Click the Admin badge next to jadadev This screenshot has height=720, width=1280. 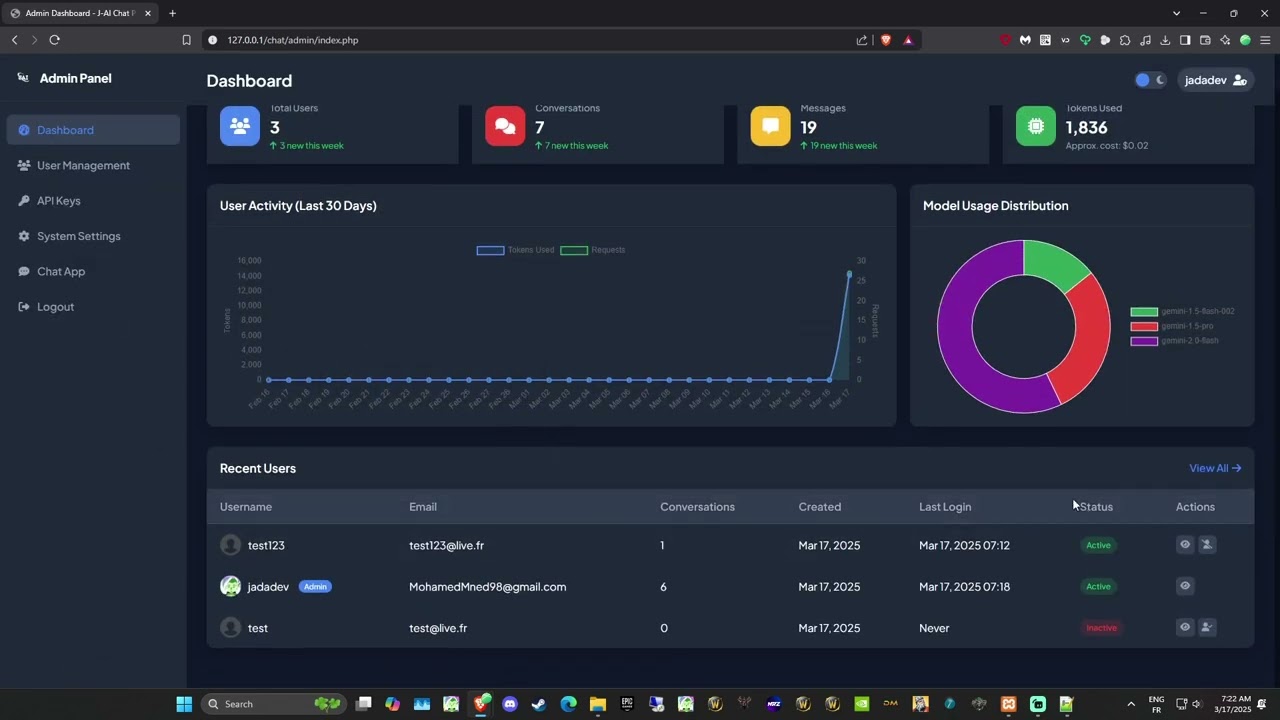(x=315, y=587)
